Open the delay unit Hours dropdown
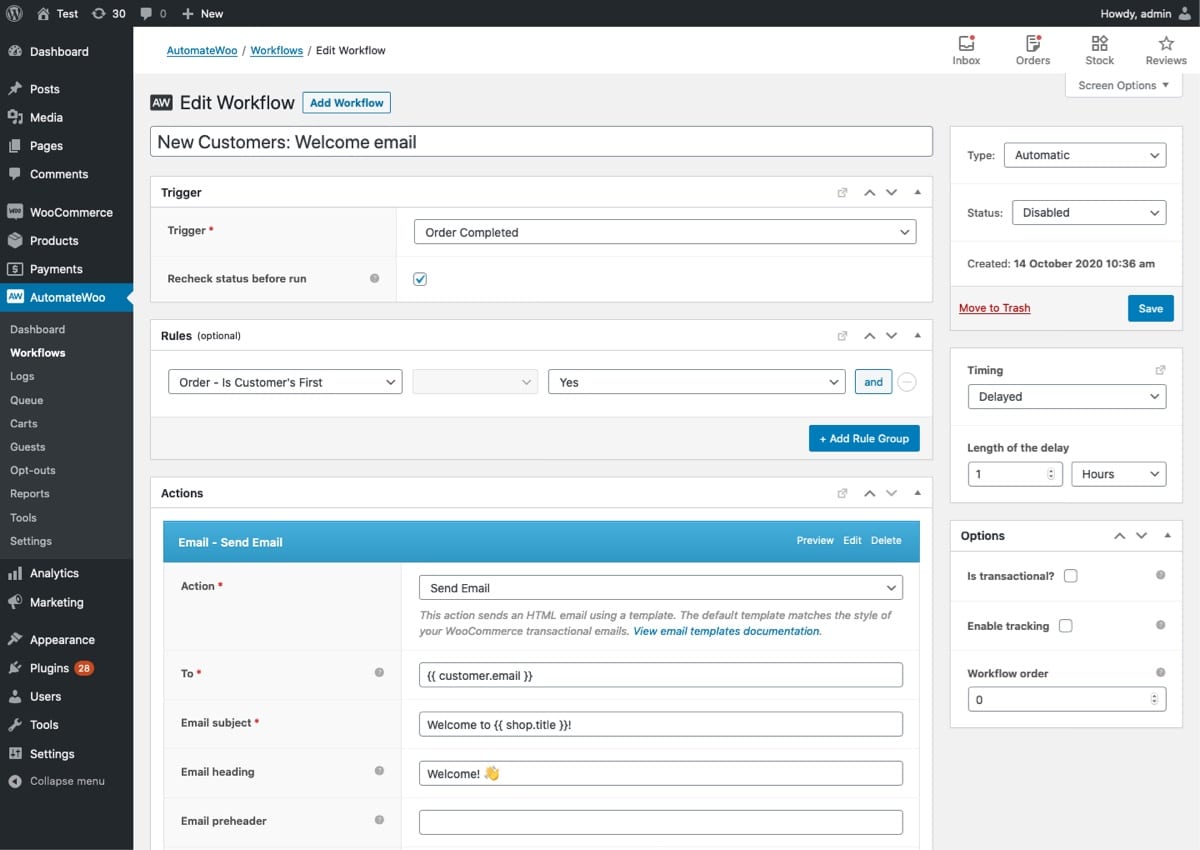This screenshot has height=850, width=1200. pos(1119,474)
